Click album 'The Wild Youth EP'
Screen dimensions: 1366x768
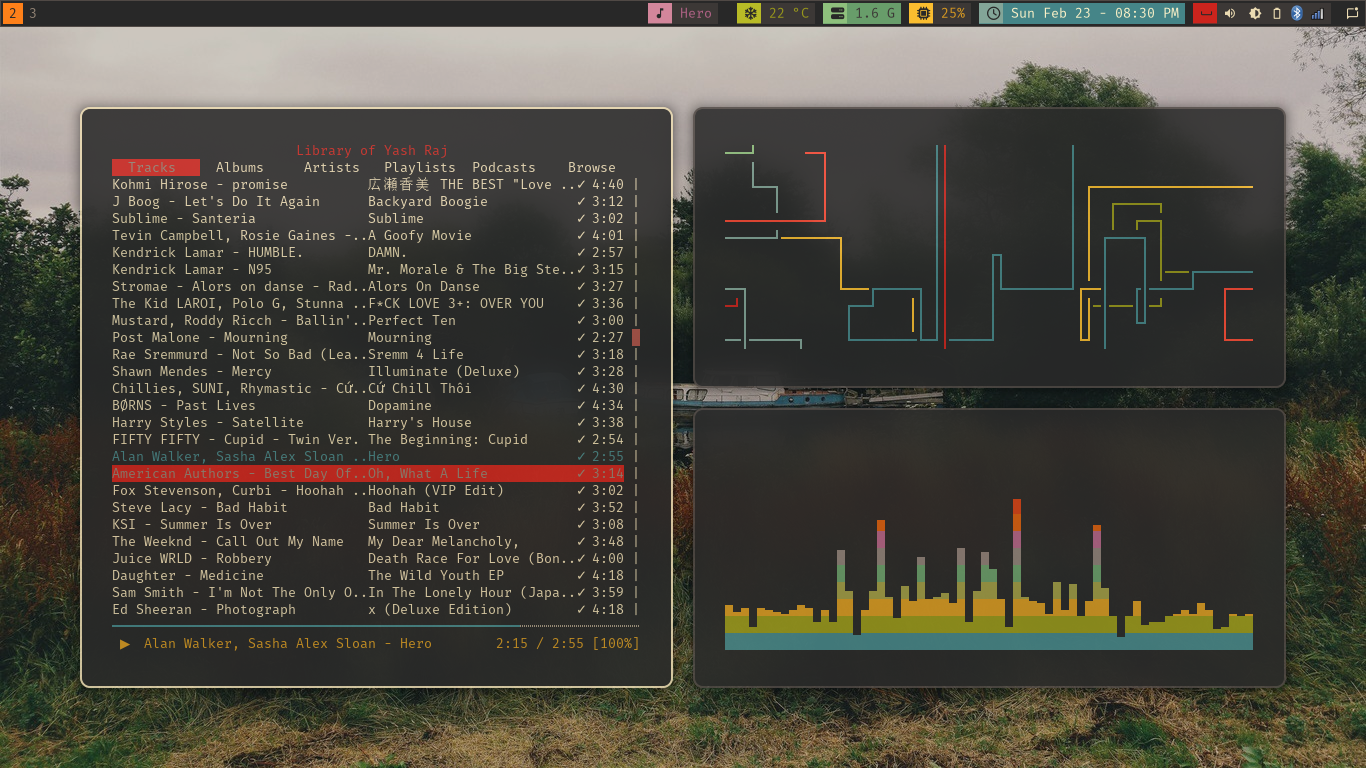coord(436,575)
